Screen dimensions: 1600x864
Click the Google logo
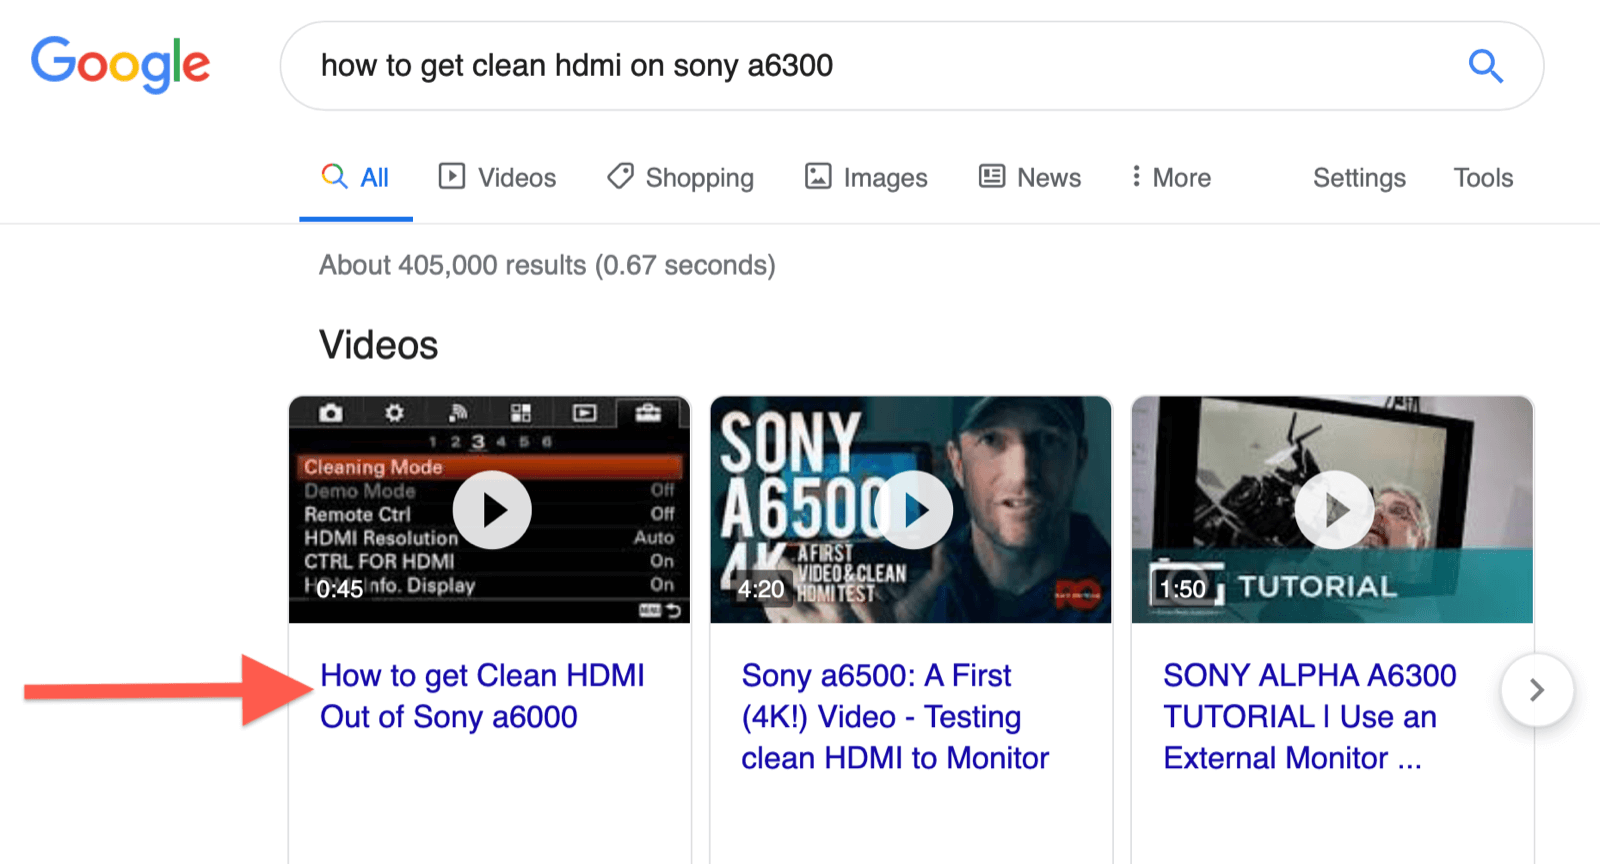pyautogui.click(x=120, y=65)
